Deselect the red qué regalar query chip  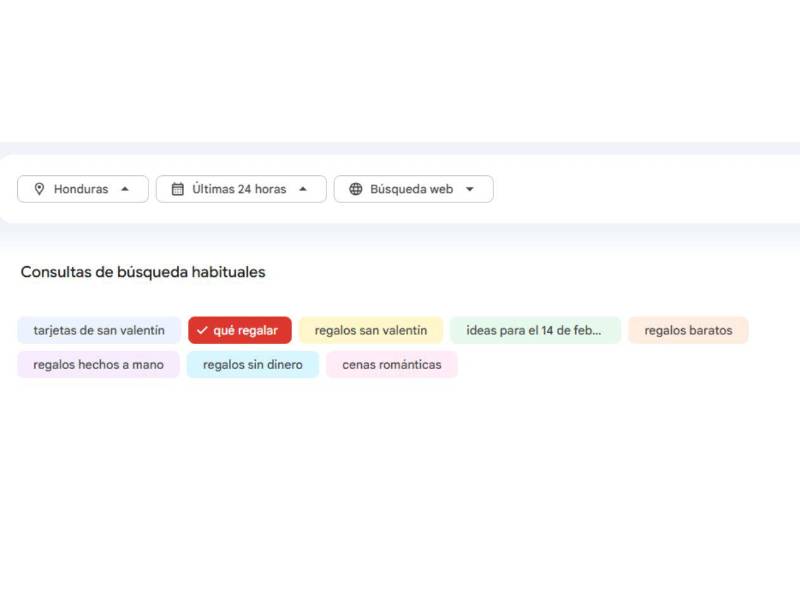239,329
